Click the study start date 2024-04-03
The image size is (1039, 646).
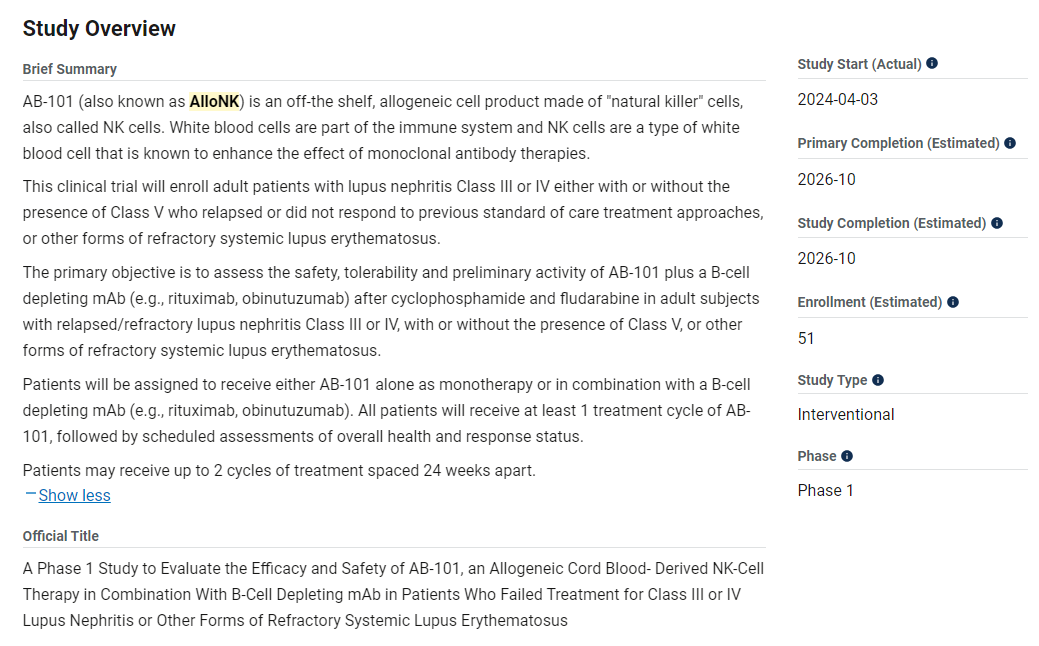(x=838, y=99)
